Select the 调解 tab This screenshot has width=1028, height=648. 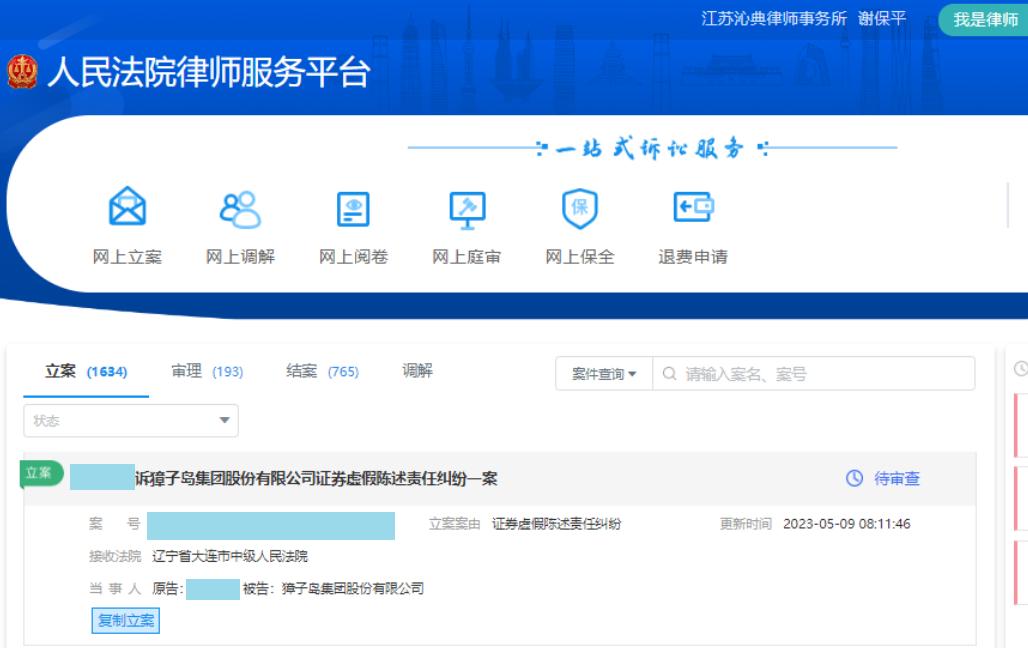(415, 370)
